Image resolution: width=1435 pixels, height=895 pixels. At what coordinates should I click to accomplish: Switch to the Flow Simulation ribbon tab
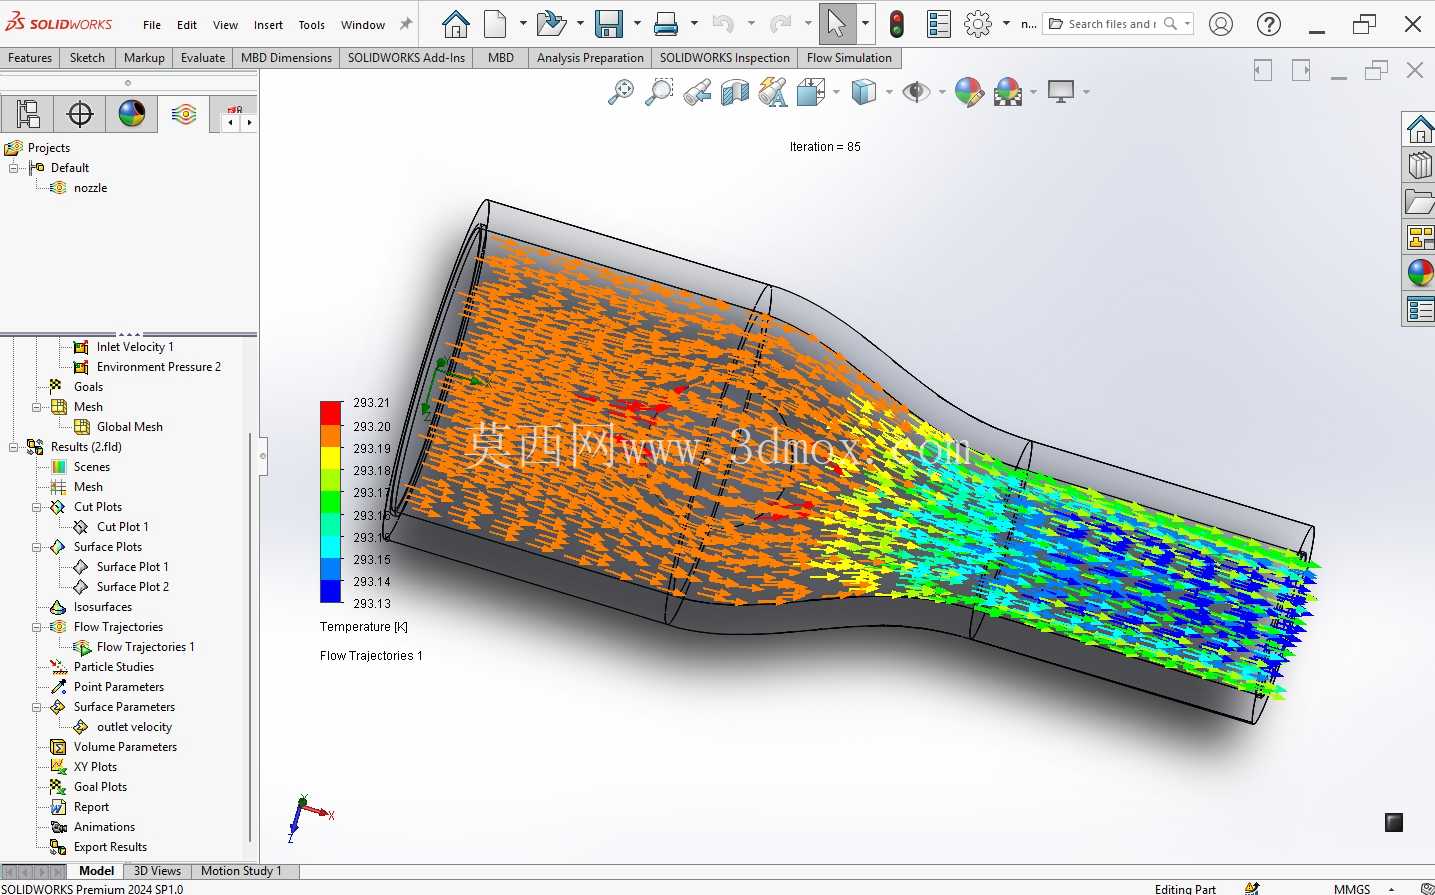[x=849, y=58]
